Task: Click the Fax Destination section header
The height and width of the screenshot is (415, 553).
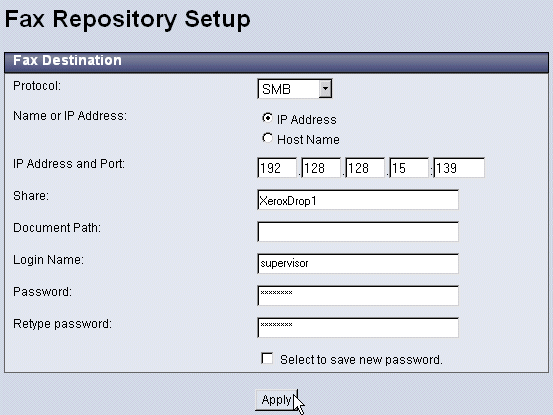Action: (x=276, y=62)
